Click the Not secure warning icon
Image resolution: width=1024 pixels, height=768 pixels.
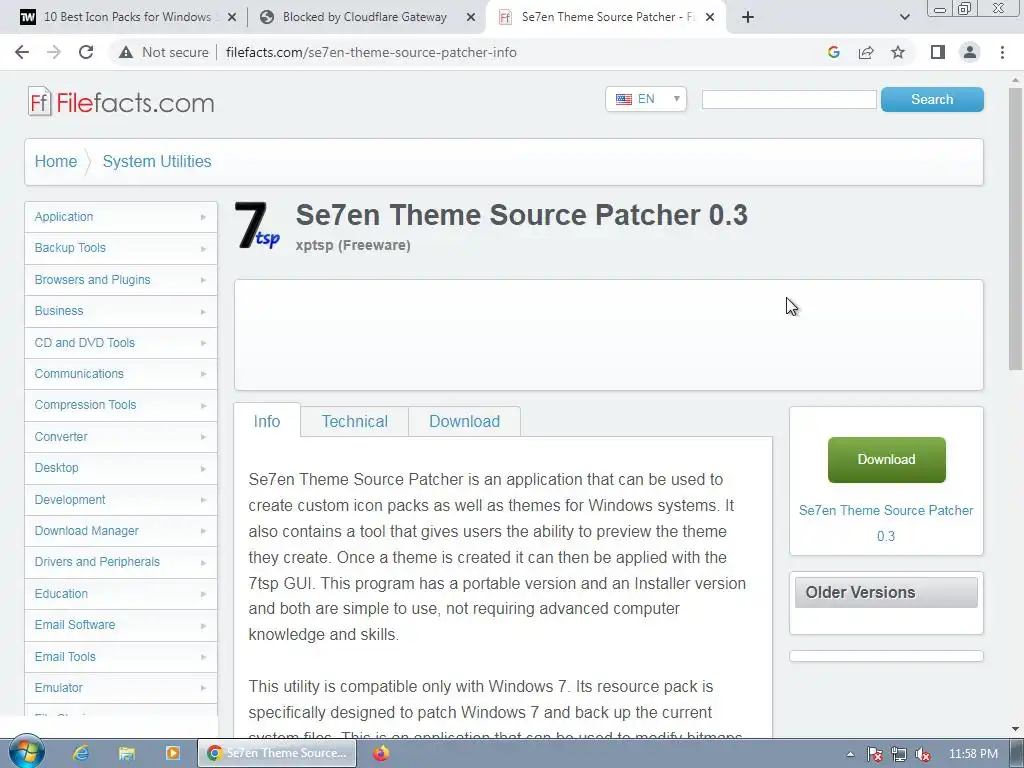[x=126, y=52]
